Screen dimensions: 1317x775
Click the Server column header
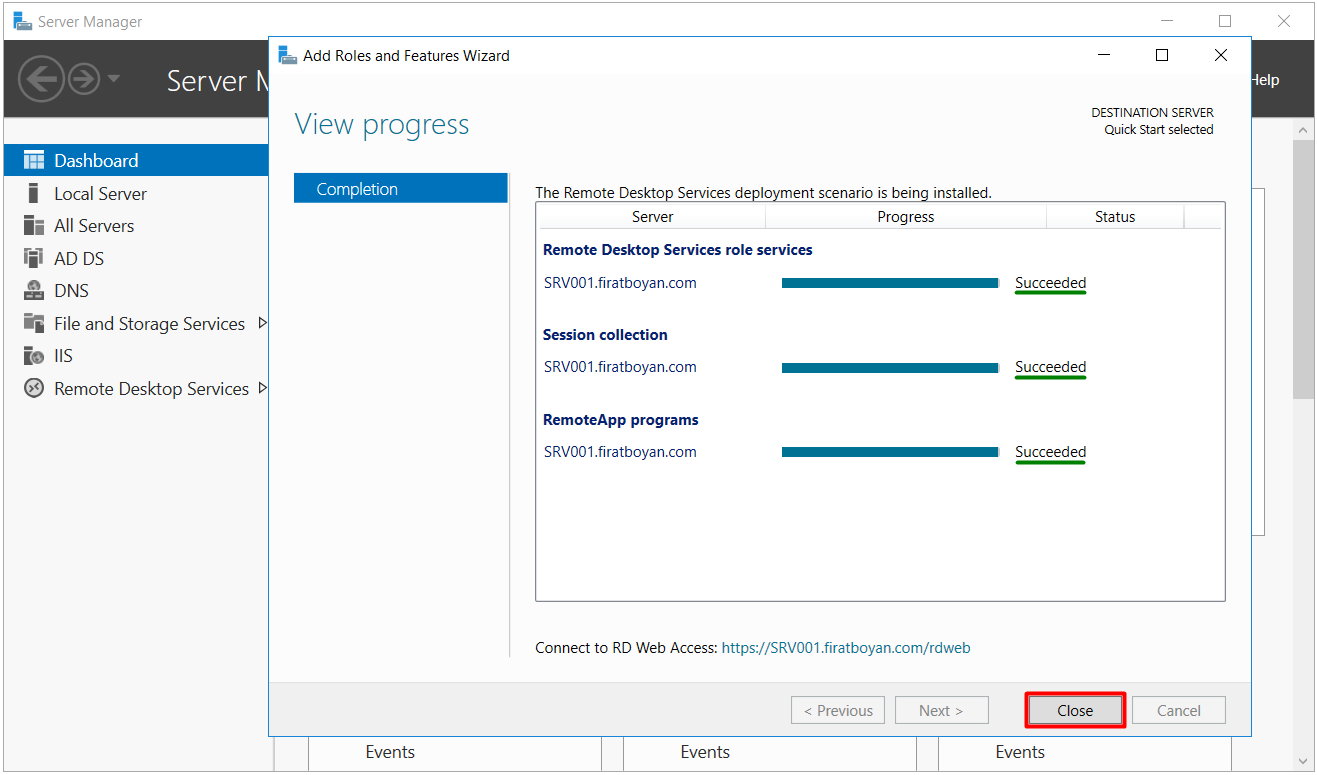point(652,216)
